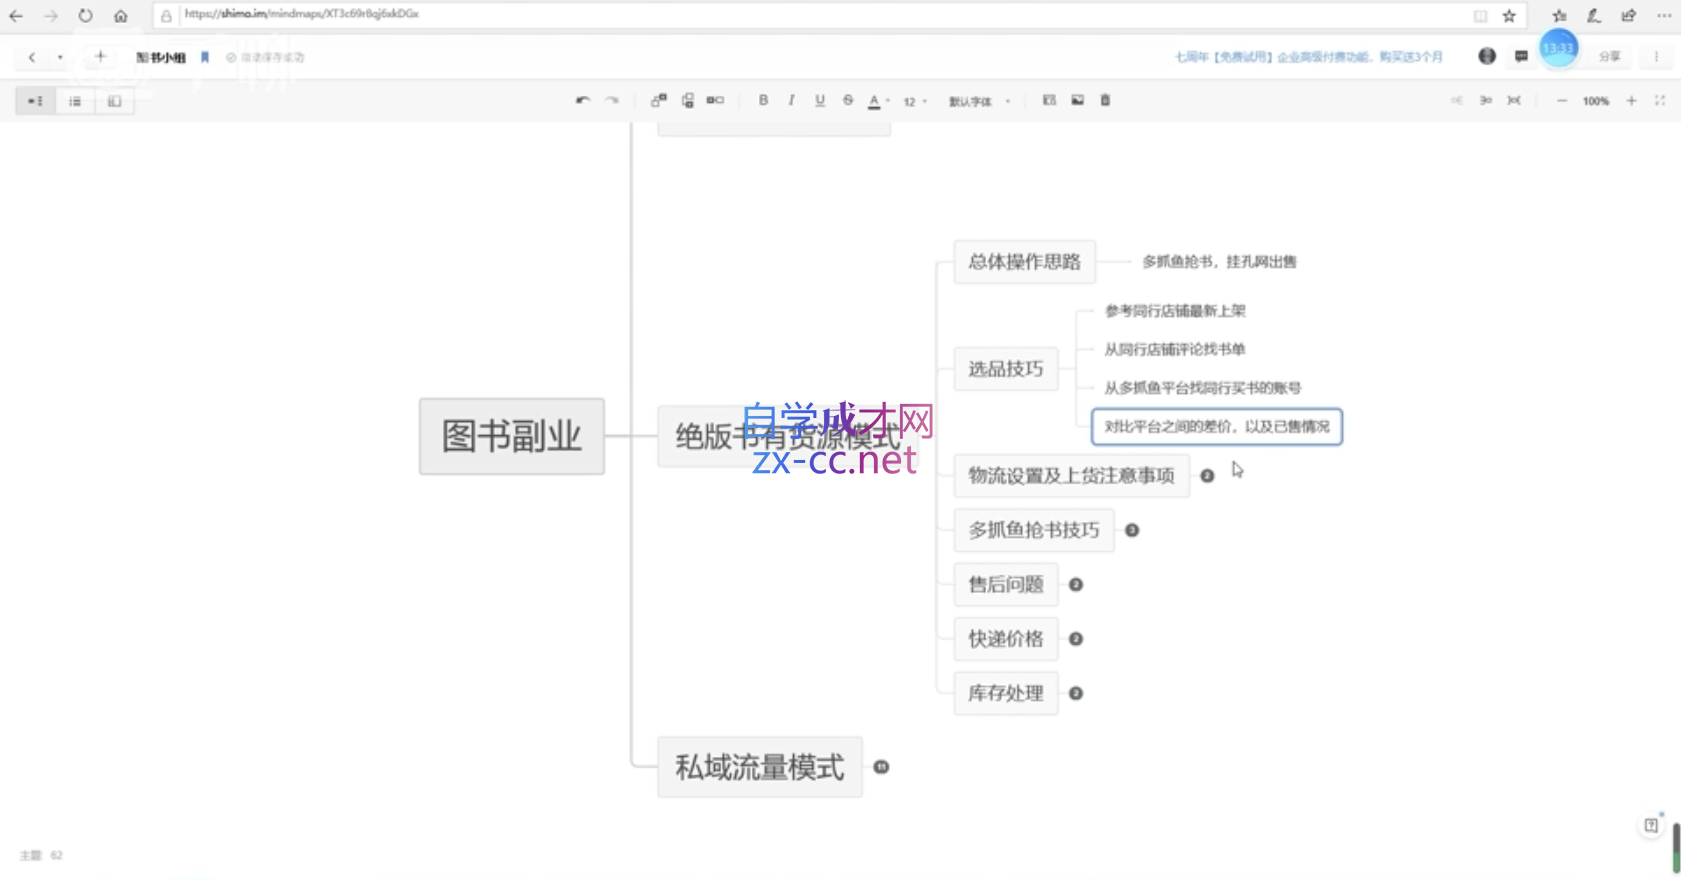The height and width of the screenshot is (880, 1681).
Task: Insert an image using the picture icon
Action: [1077, 101]
